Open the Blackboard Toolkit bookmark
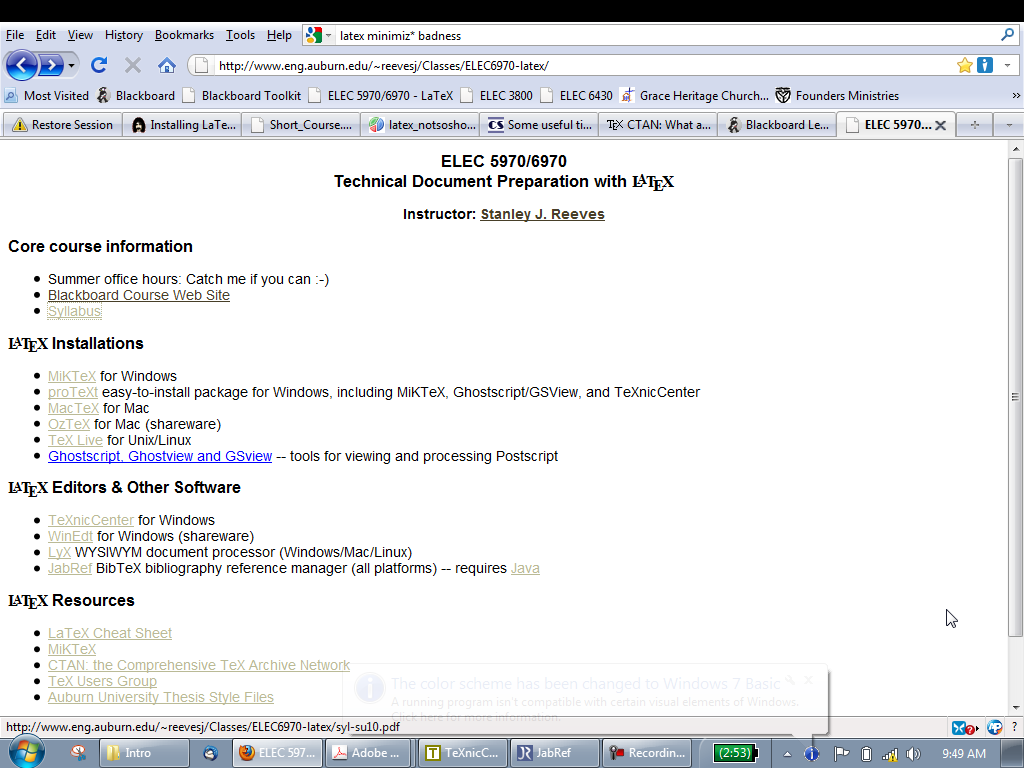Viewport: 1024px width, 768px height. [242, 95]
